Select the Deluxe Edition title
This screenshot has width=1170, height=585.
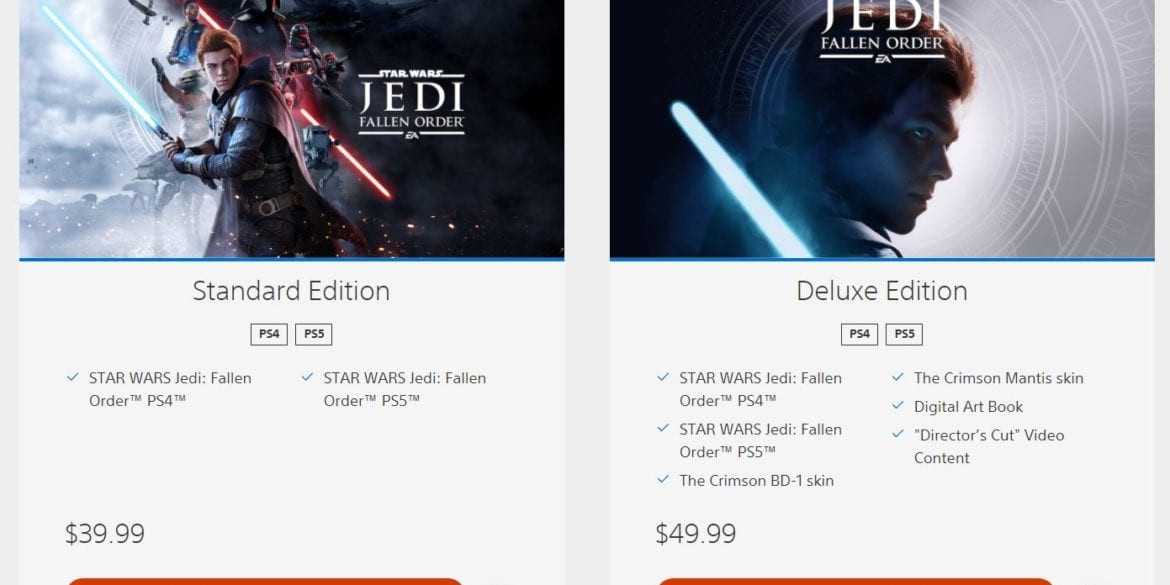[x=882, y=290]
